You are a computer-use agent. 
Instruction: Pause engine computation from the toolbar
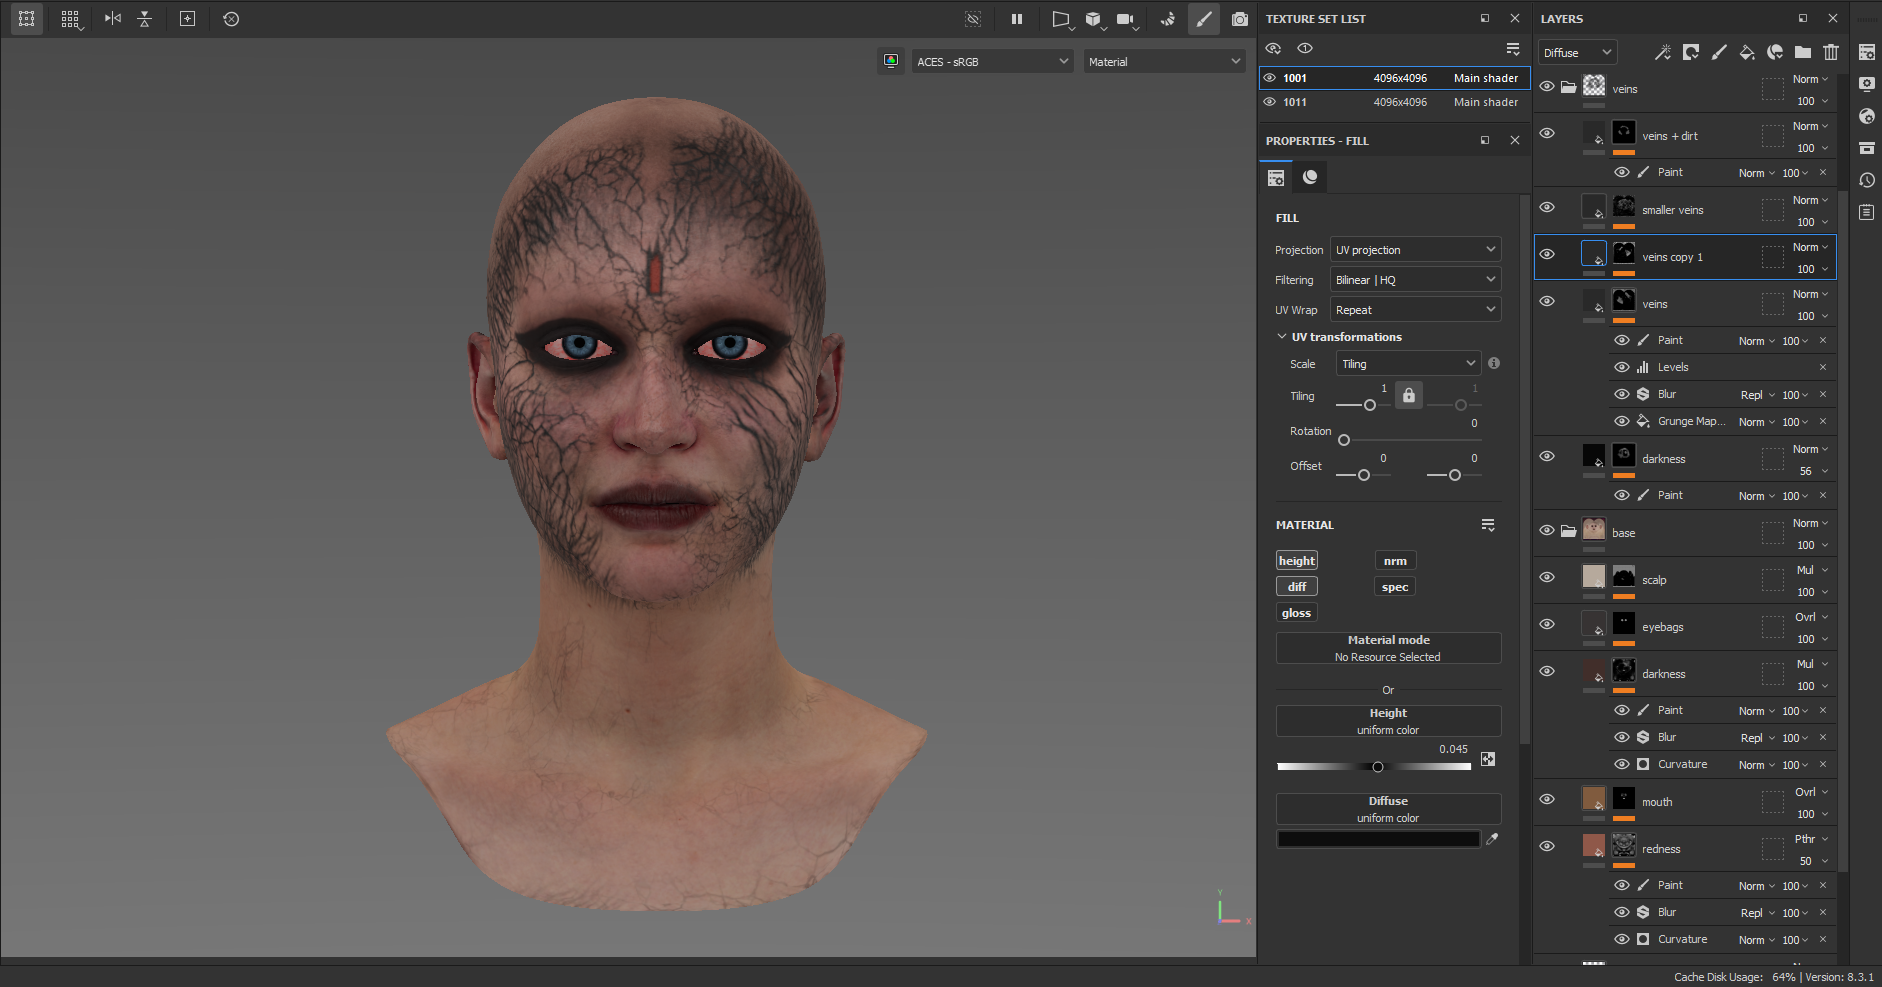pos(1017,19)
